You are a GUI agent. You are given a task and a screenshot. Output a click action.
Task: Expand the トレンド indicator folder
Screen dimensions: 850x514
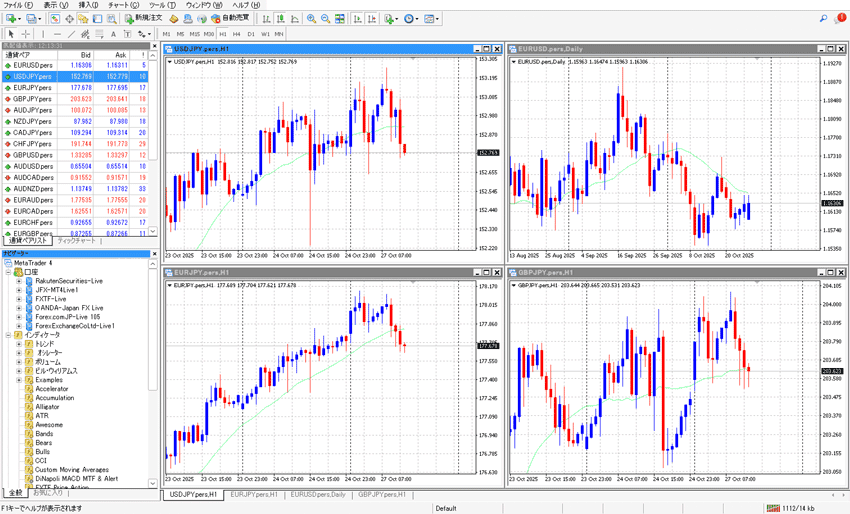click(x=19, y=344)
